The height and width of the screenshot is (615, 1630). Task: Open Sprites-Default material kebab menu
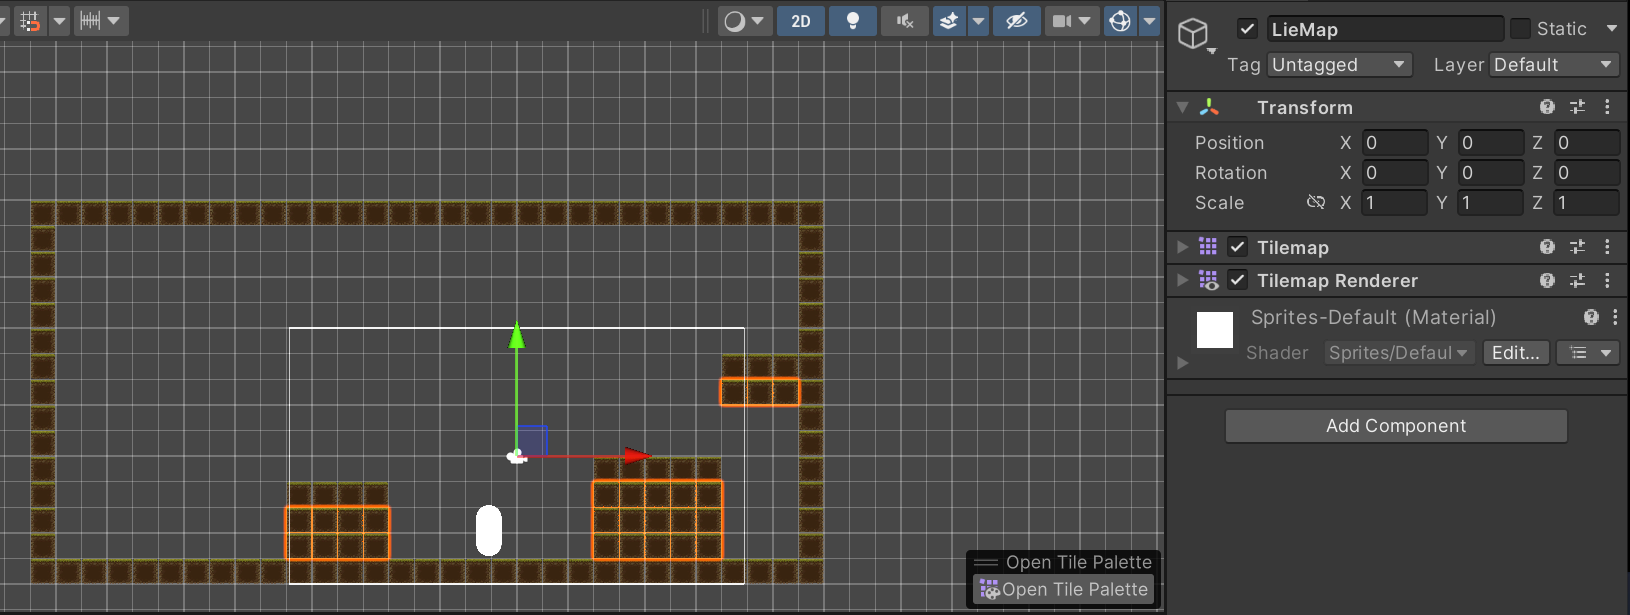coord(1615,317)
